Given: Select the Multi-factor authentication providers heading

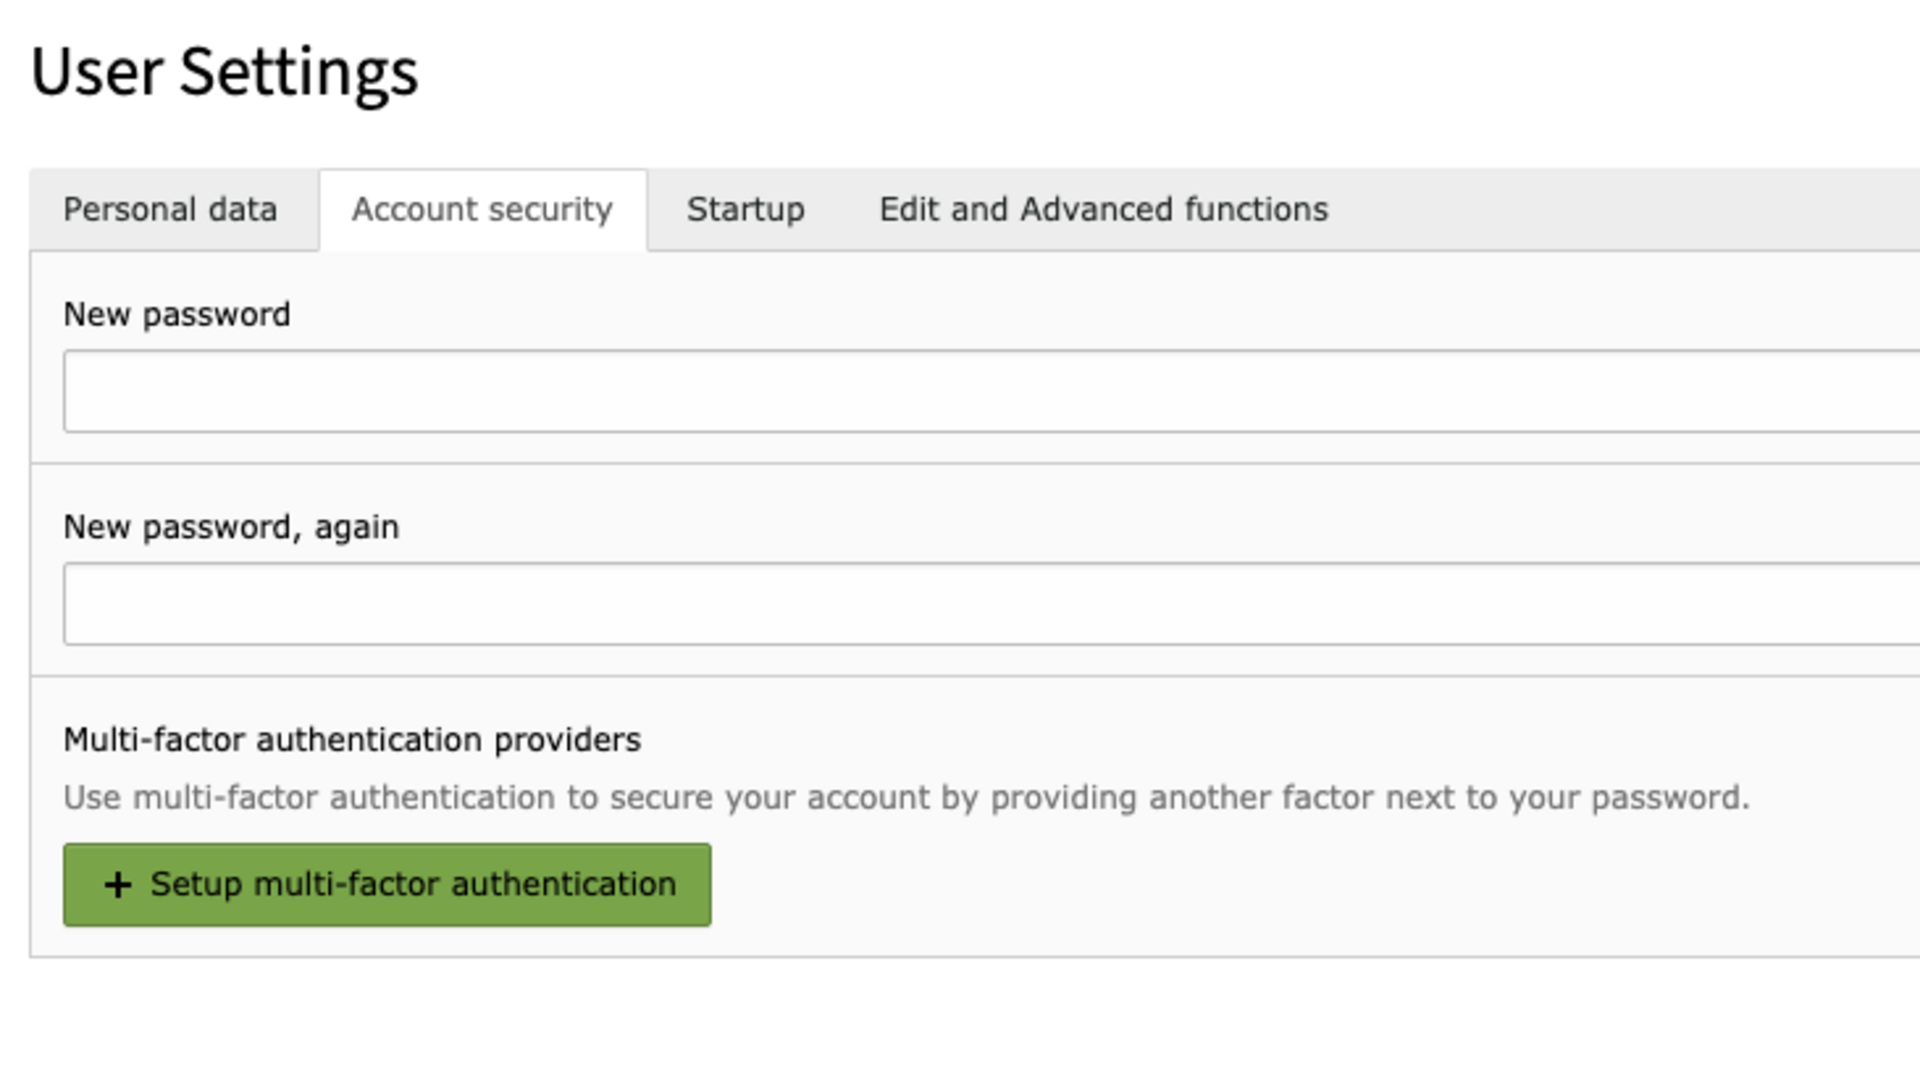Looking at the screenshot, I should (x=352, y=740).
